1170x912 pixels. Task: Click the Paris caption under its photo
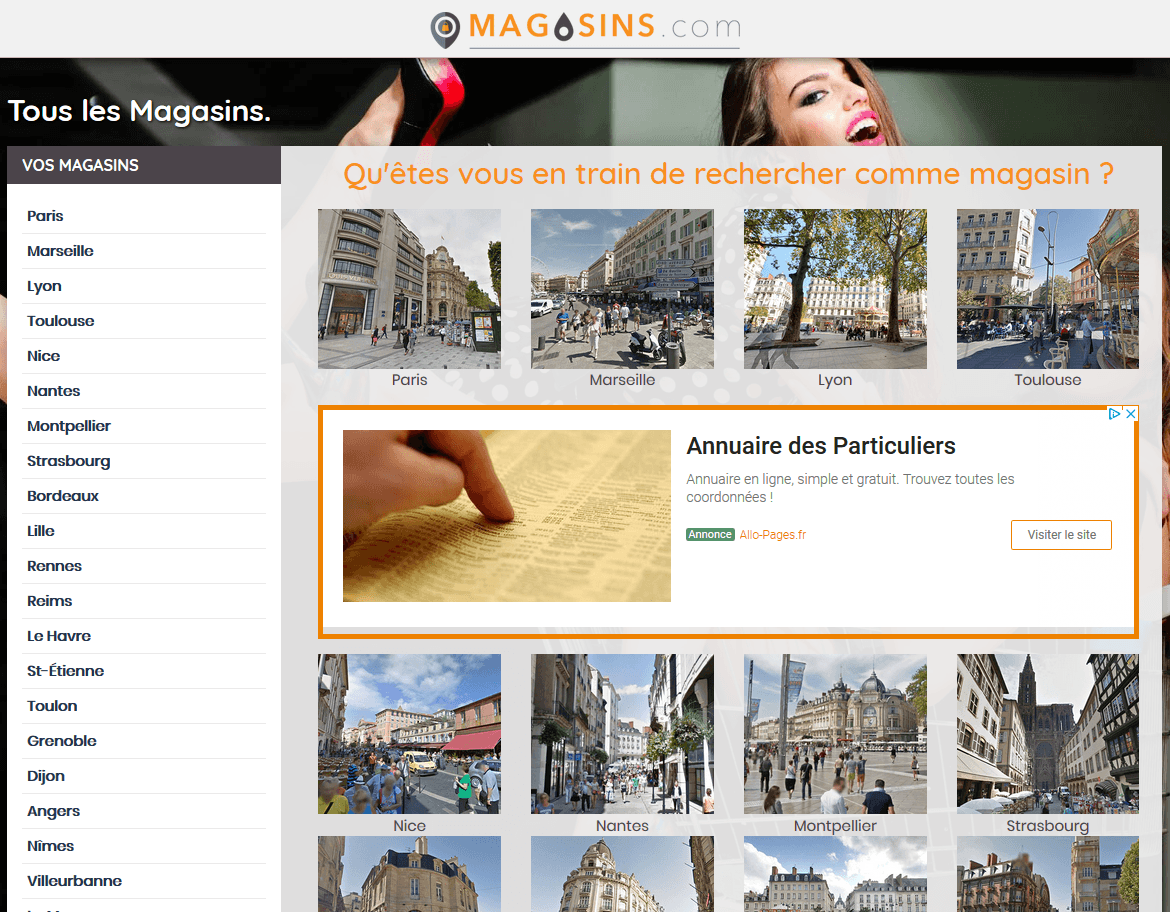click(x=410, y=380)
